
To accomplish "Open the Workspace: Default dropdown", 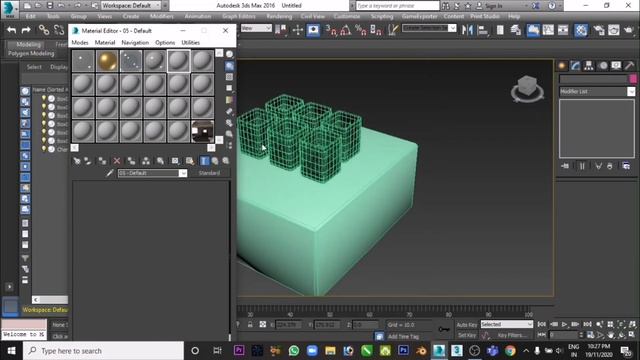I will pyautogui.click(x=131, y=6).
